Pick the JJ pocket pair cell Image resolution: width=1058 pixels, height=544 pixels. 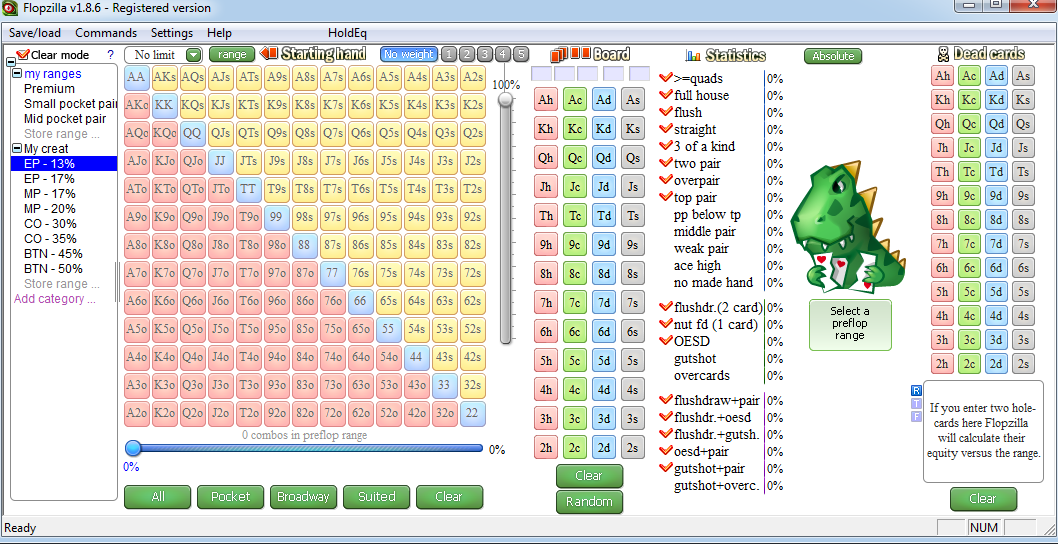221,161
